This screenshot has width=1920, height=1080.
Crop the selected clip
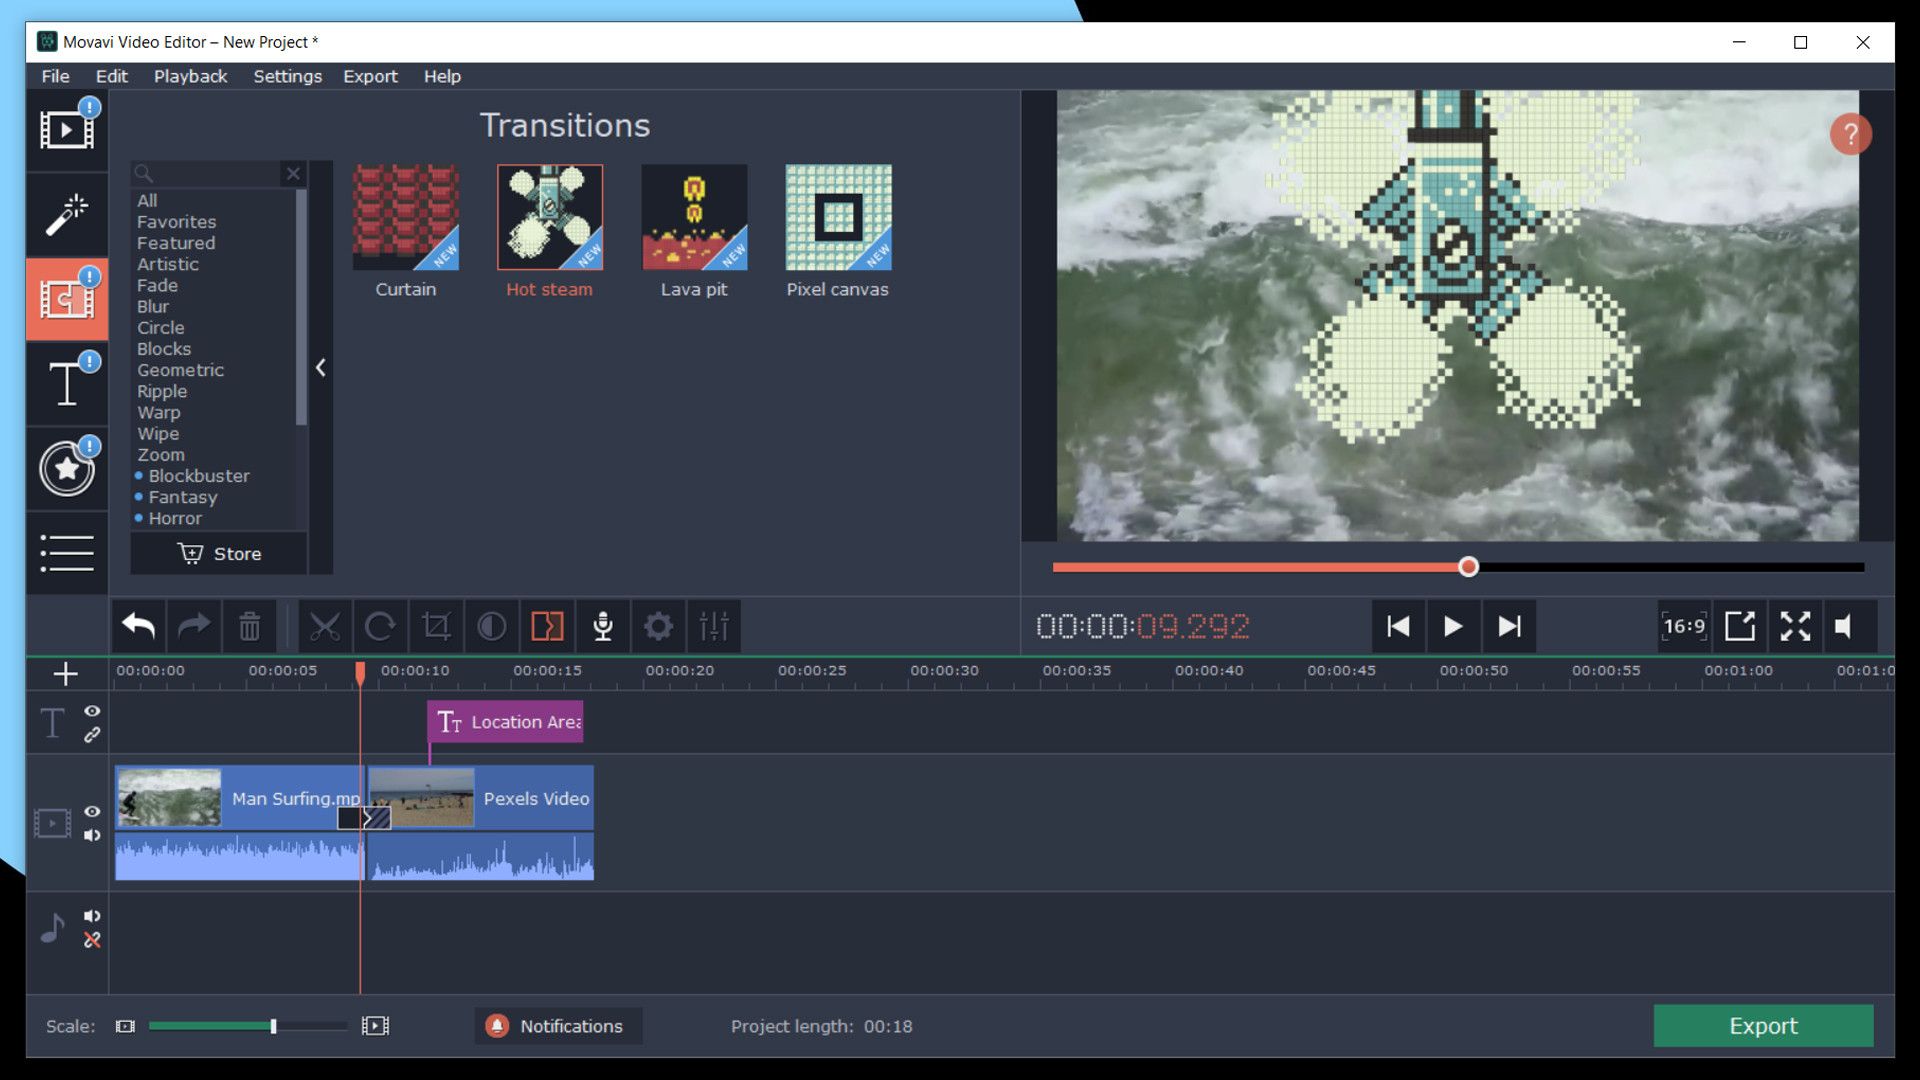click(x=436, y=626)
